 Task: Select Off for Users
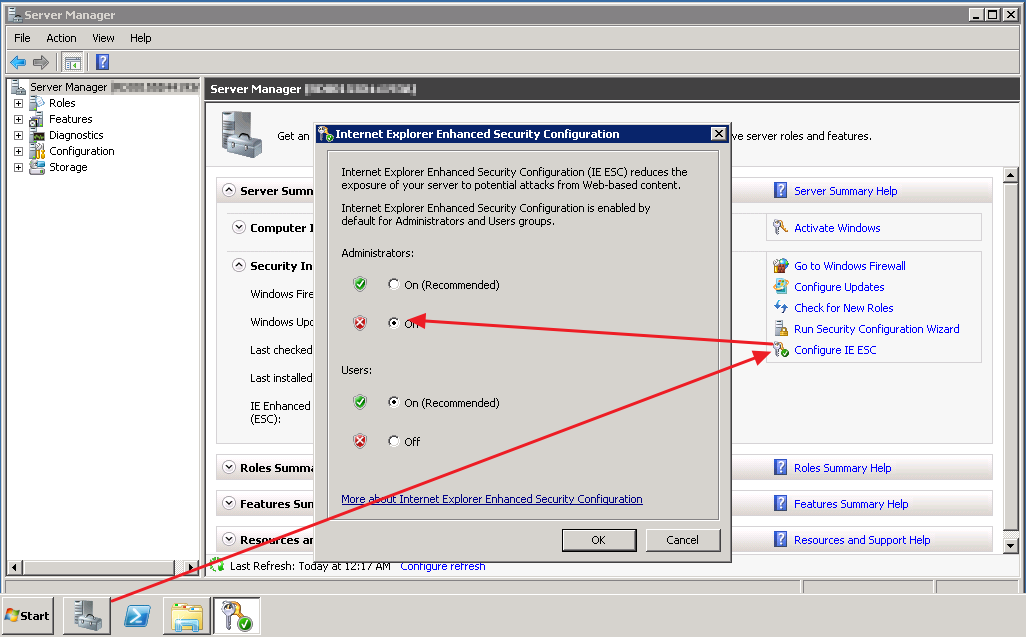[393, 441]
